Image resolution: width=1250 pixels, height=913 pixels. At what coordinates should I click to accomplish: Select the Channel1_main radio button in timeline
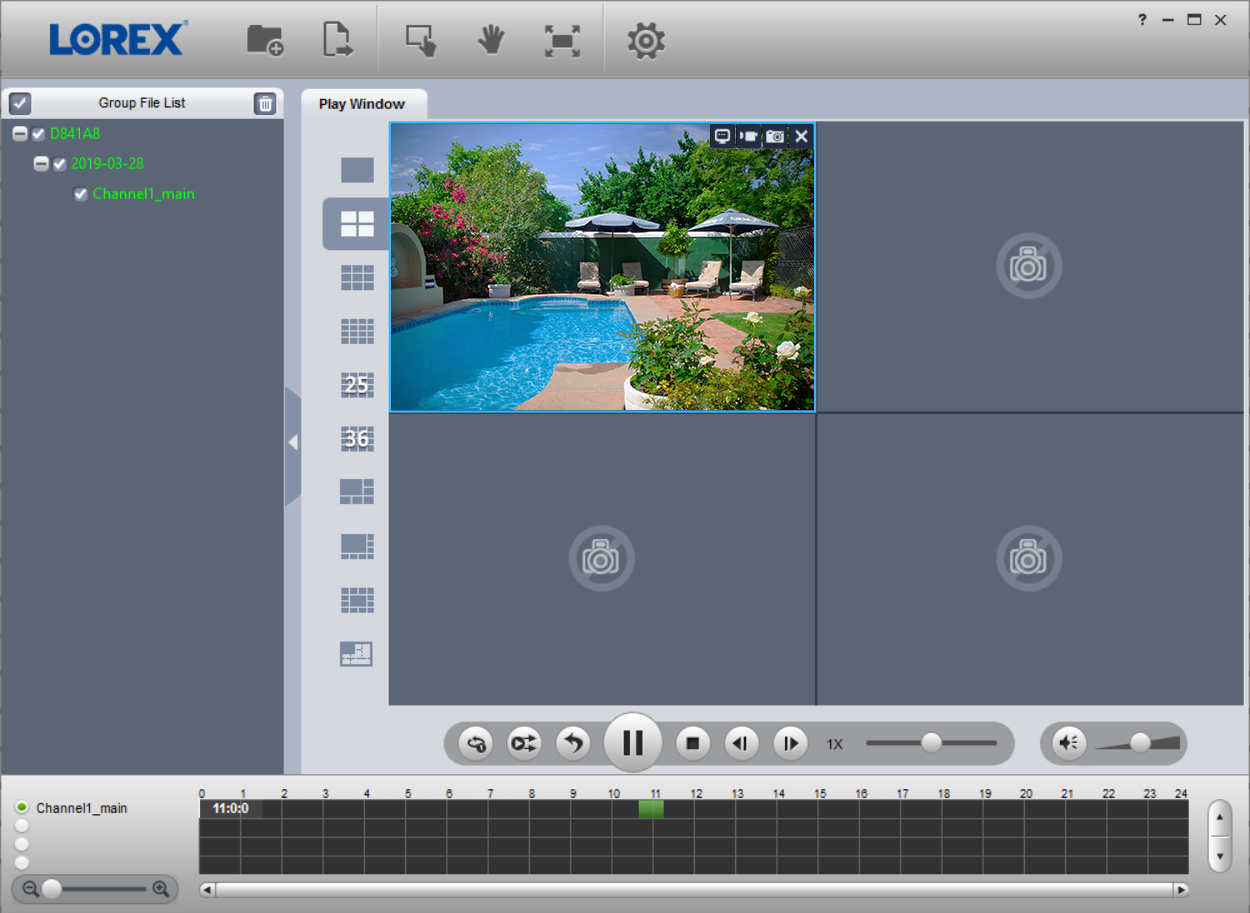[22, 807]
